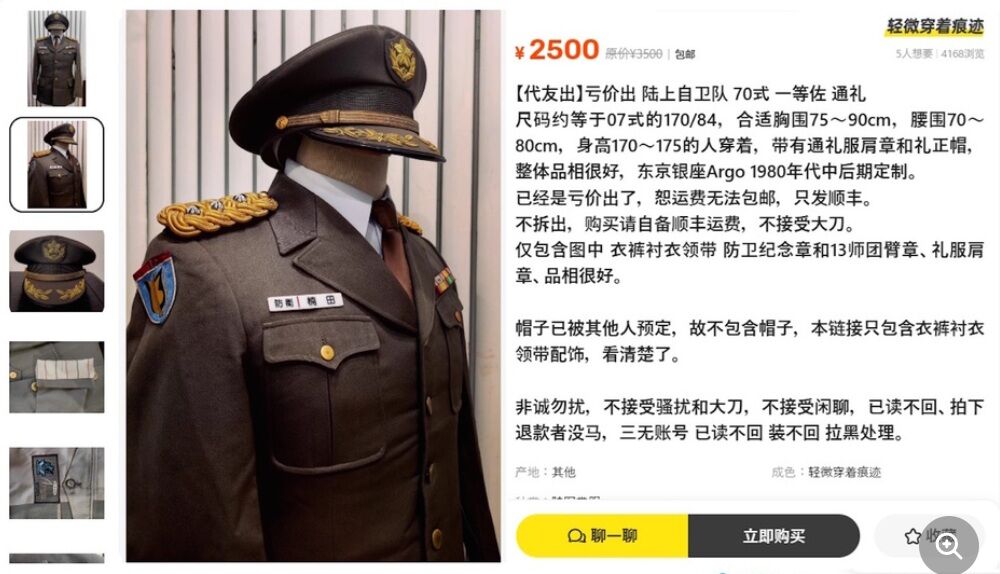Viewport: 1000px width, 574px height.
Task: Open the 聊一聊 chat button
Action: pyautogui.click(x=601, y=536)
